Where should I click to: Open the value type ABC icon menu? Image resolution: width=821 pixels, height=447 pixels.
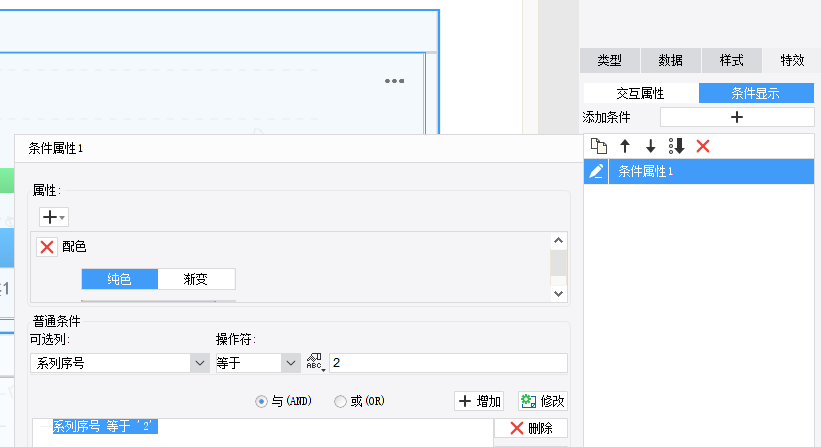coord(315,362)
